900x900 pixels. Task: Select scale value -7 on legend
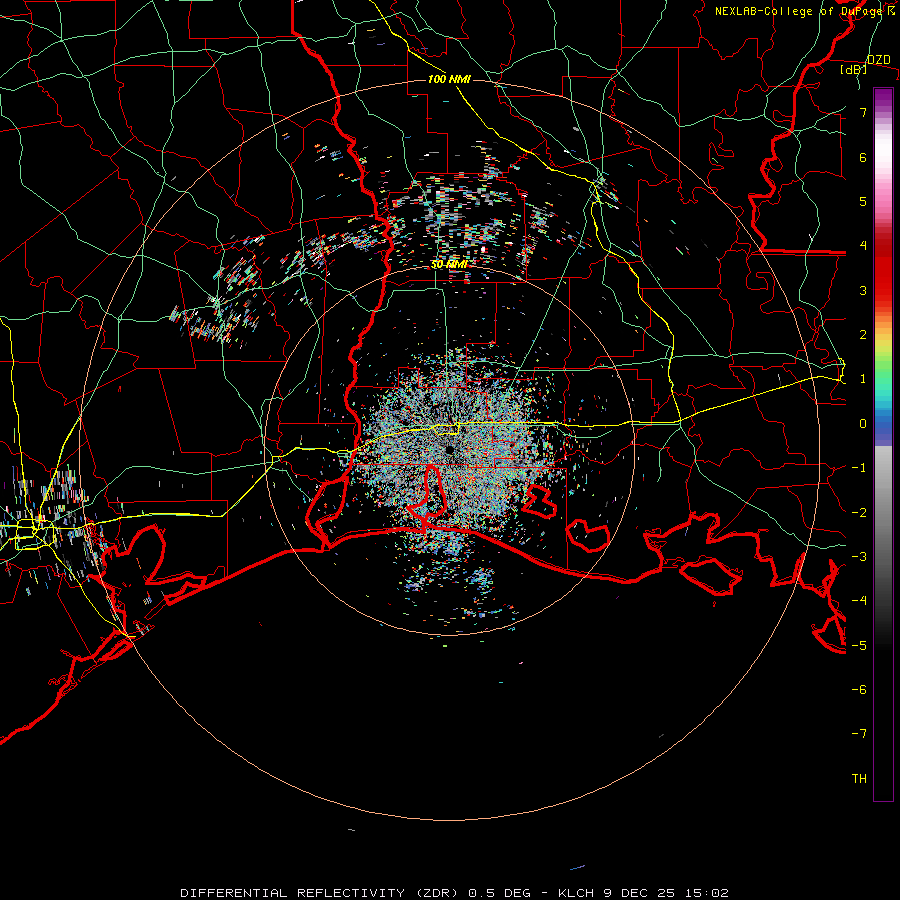[x=859, y=734]
